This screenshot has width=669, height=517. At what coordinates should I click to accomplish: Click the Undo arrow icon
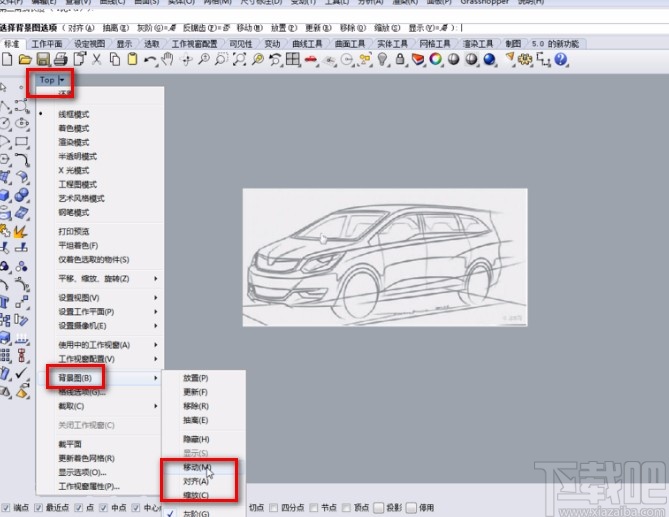[x=149, y=60]
